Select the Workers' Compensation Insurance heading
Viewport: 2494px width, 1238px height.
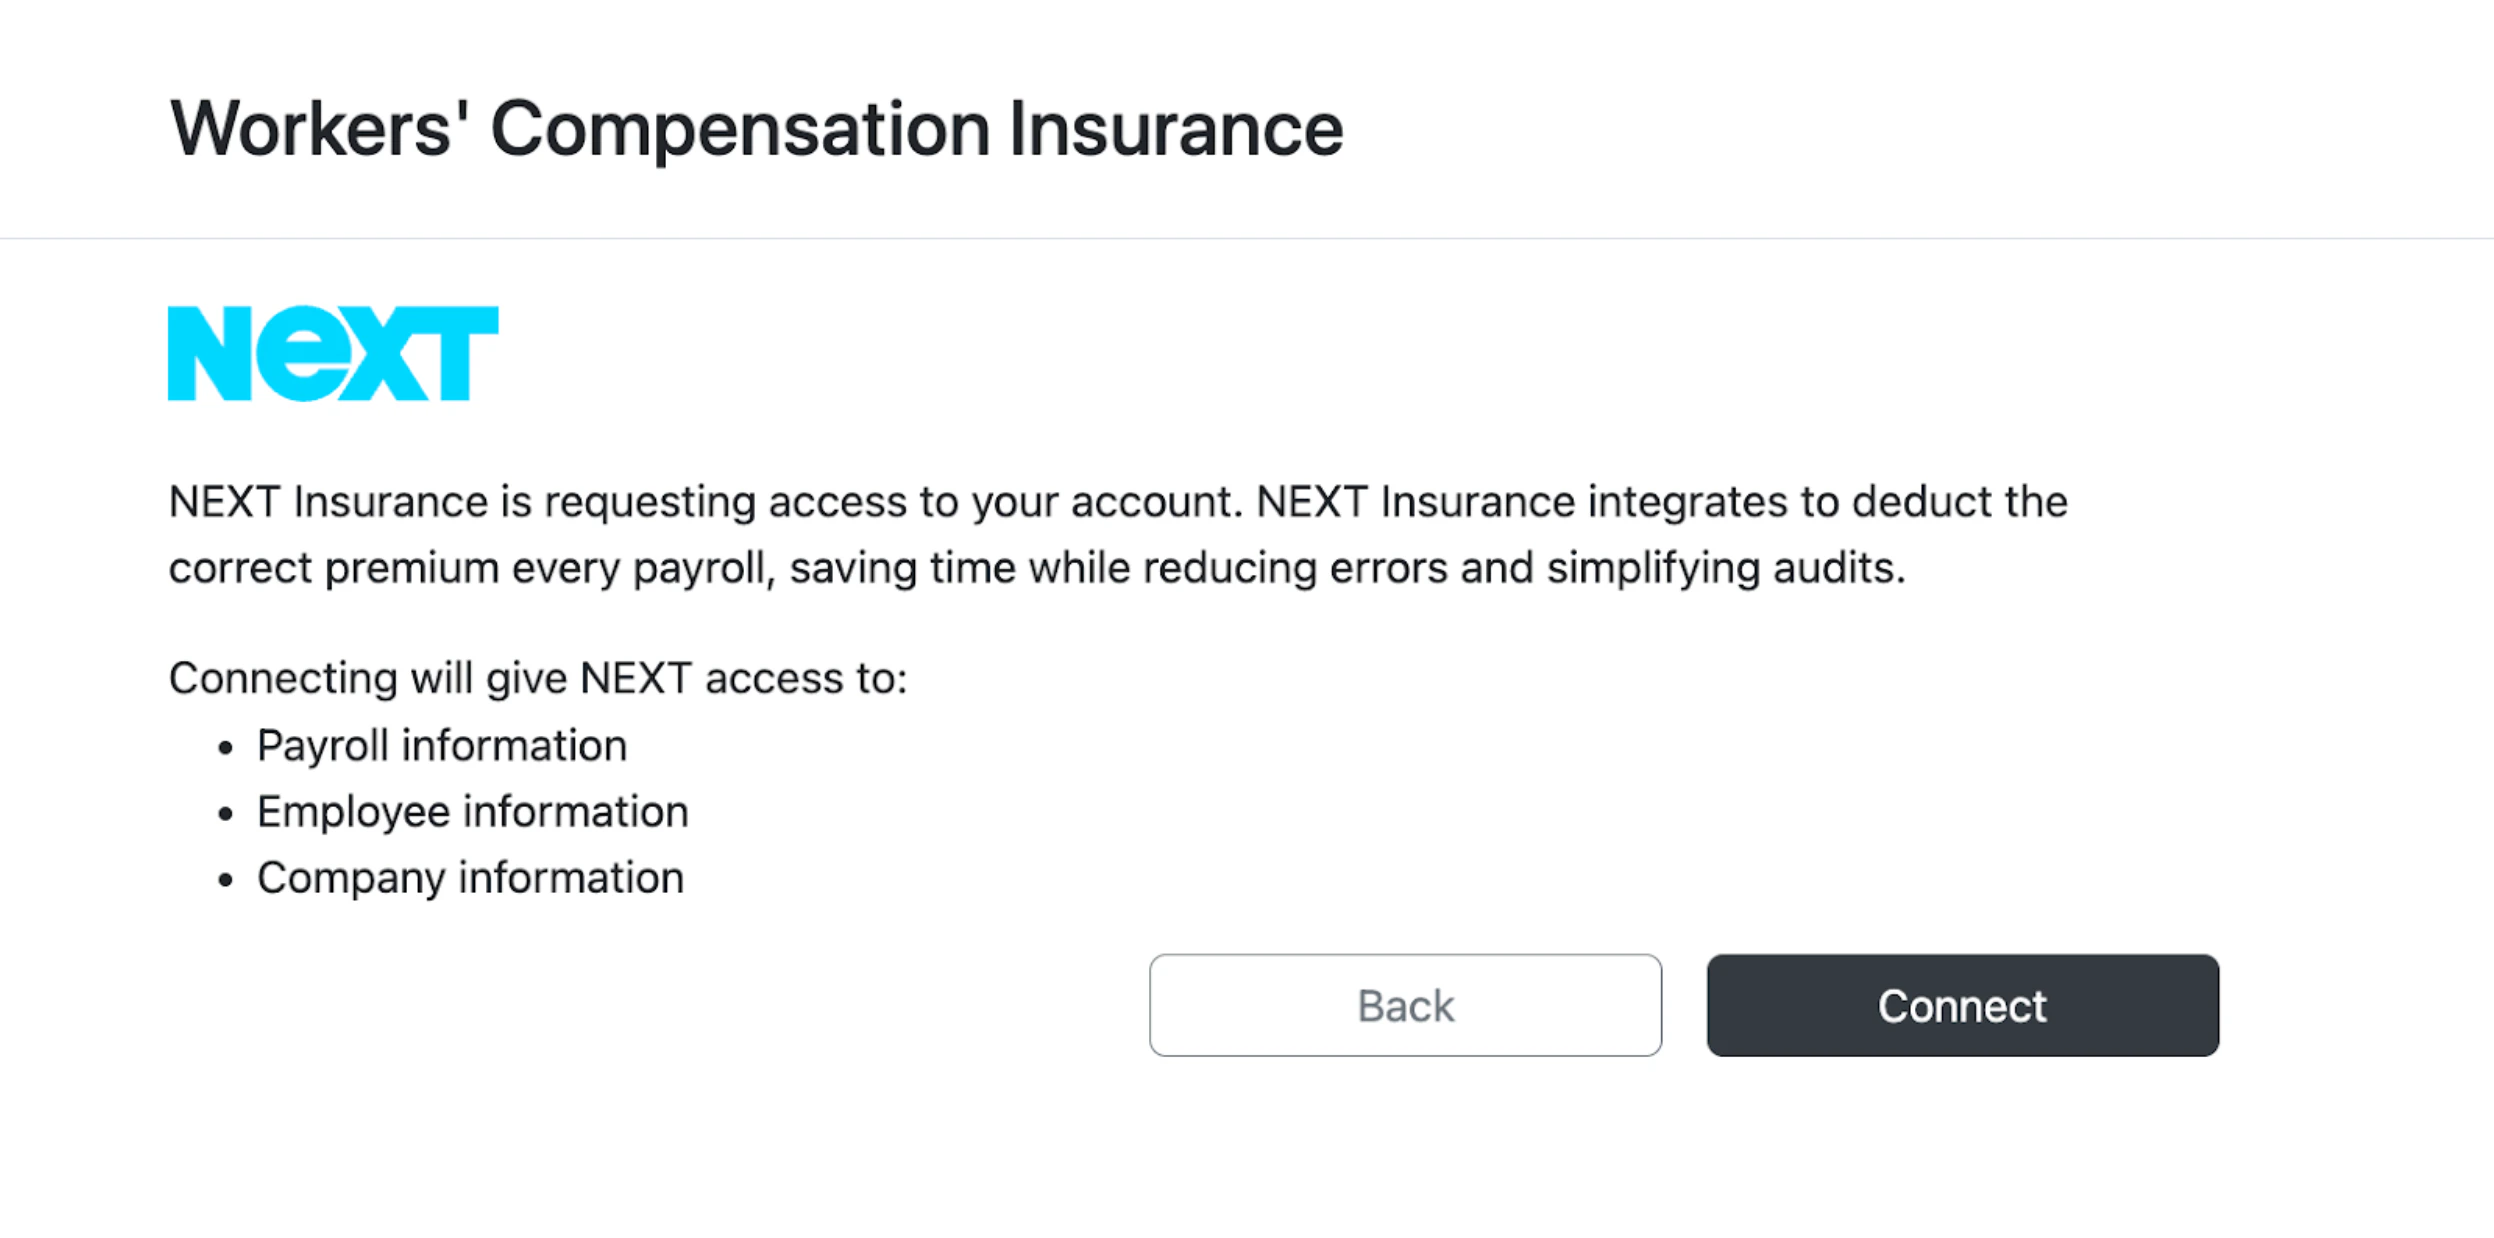point(757,129)
